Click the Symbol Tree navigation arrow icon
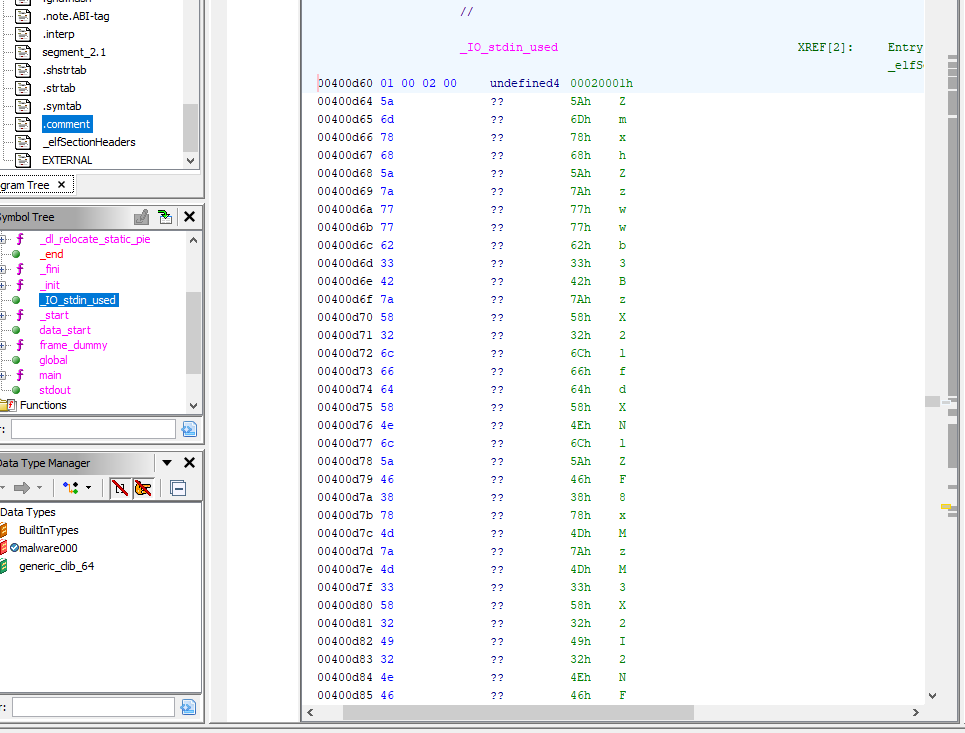Screen dimensions: 965x733 click(165, 217)
